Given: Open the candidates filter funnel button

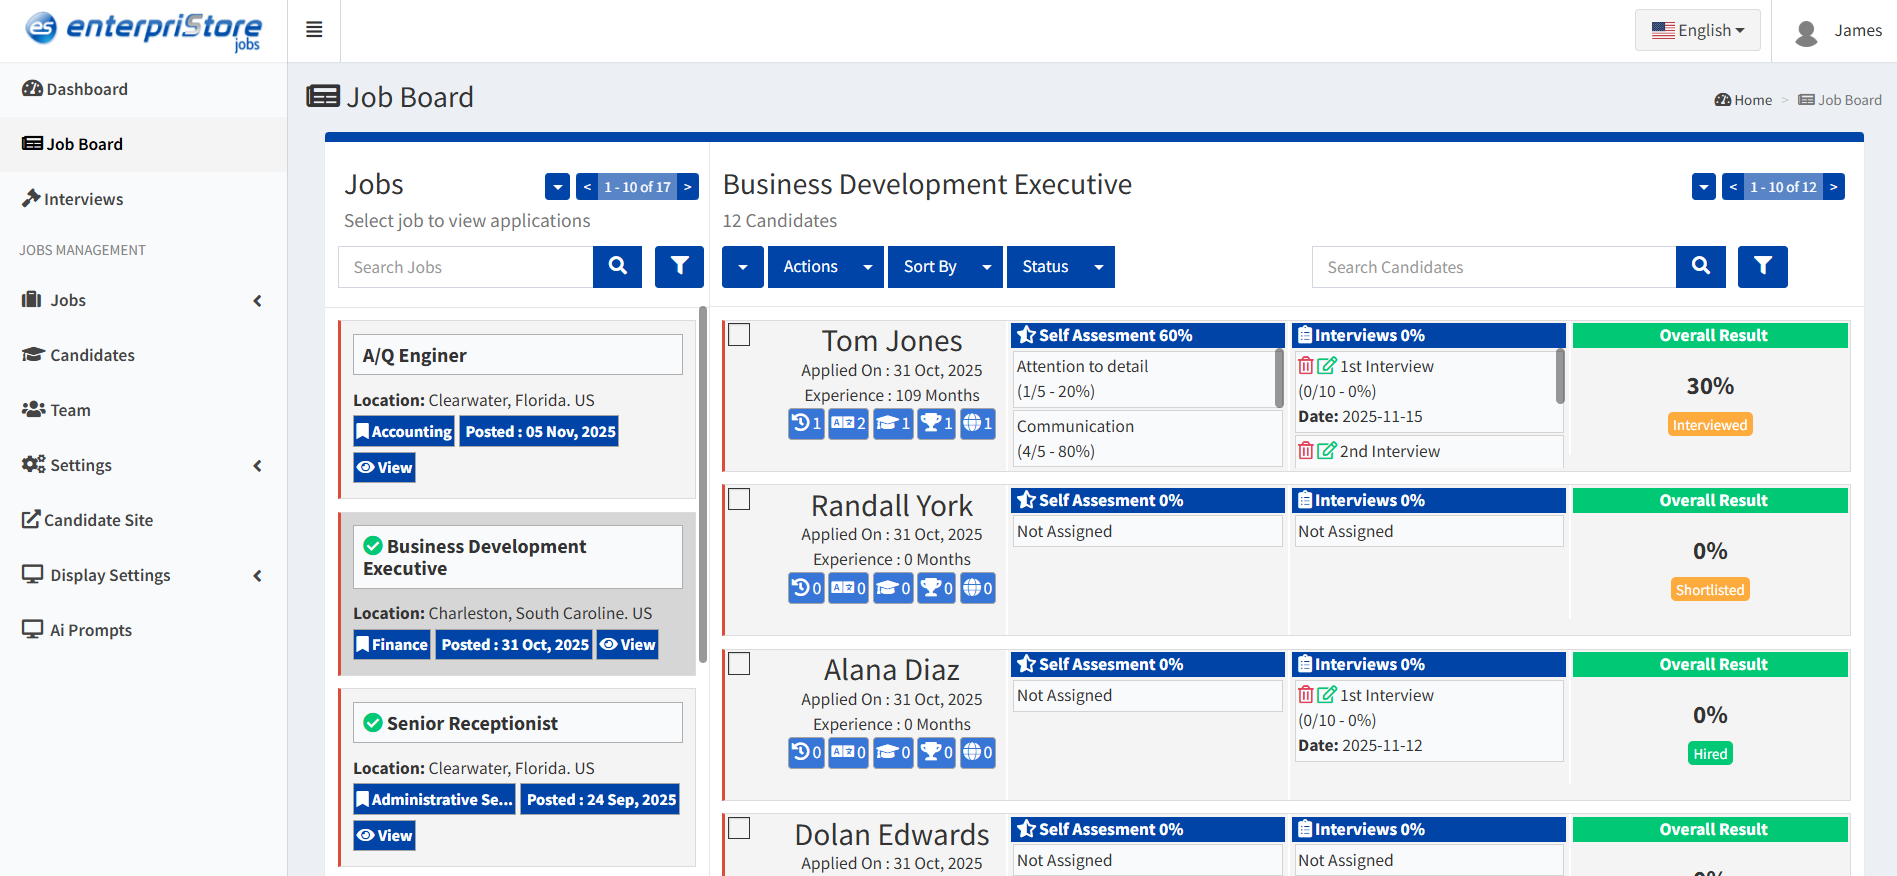Looking at the screenshot, I should (x=1763, y=267).
